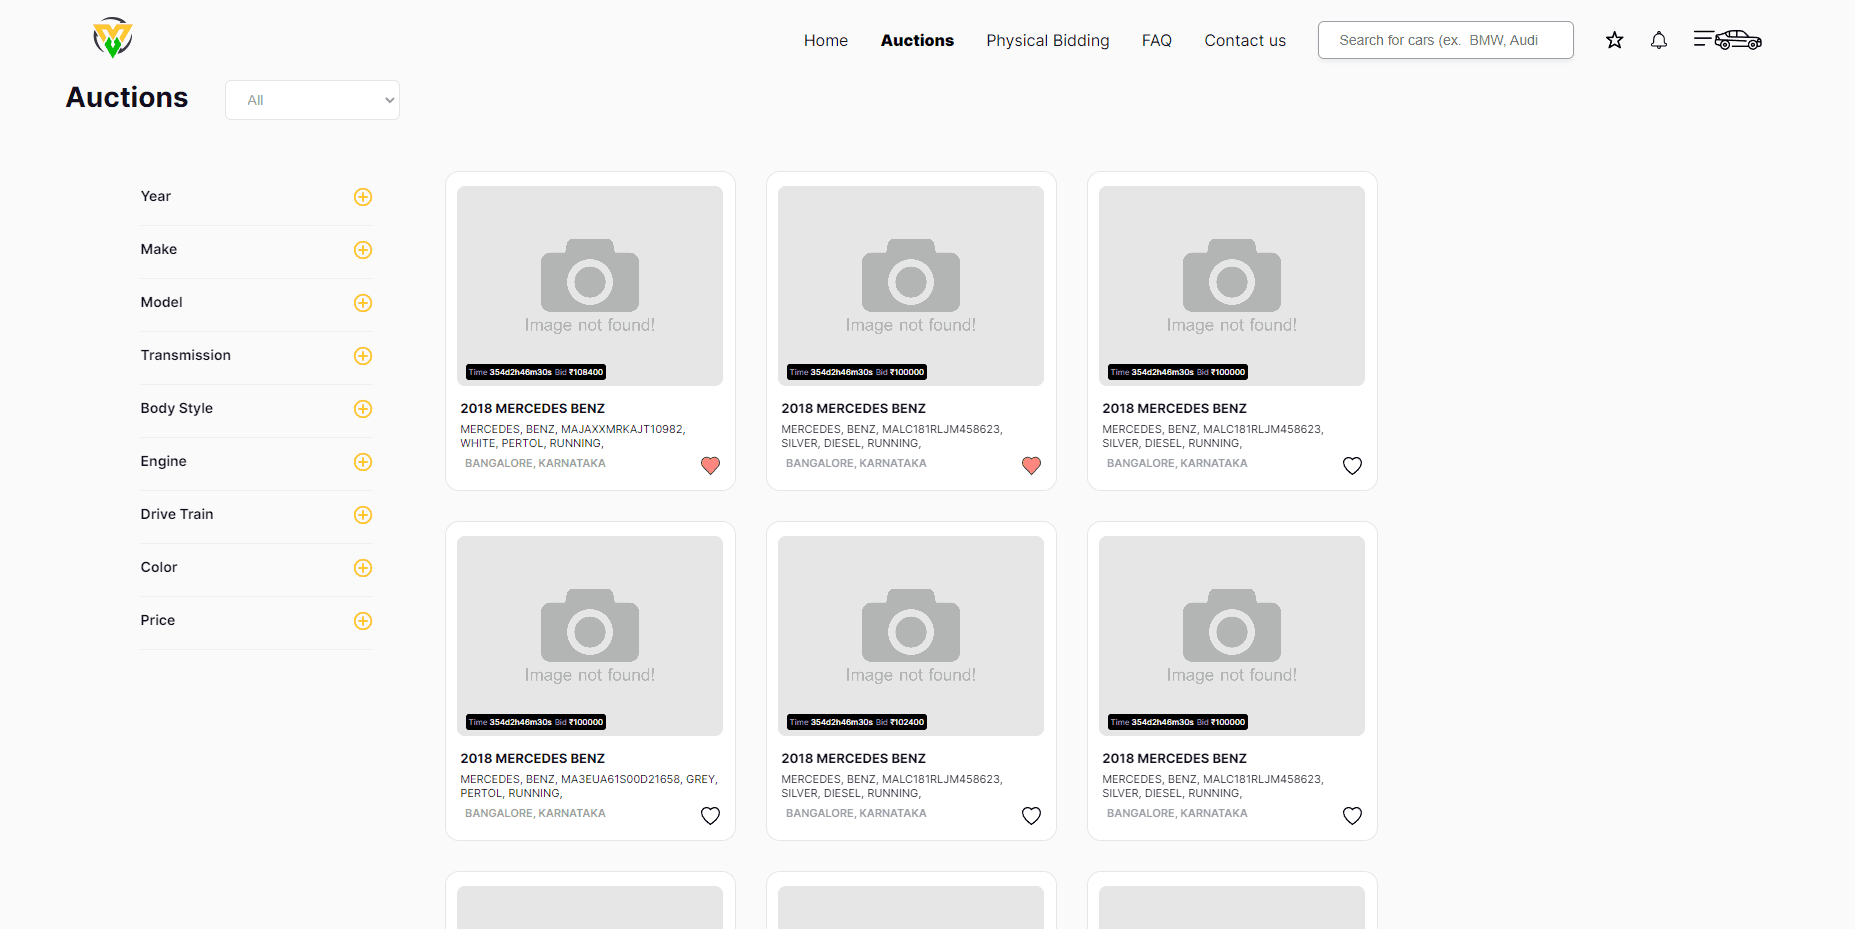The image size is (1855, 929).
Task: Open the car menu icon in header
Action: point(1727,40)
